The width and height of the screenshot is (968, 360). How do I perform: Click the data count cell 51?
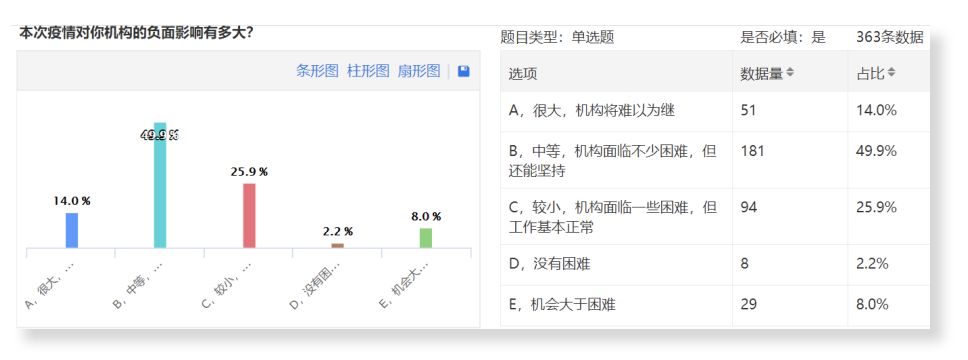(x=748, y=111)
